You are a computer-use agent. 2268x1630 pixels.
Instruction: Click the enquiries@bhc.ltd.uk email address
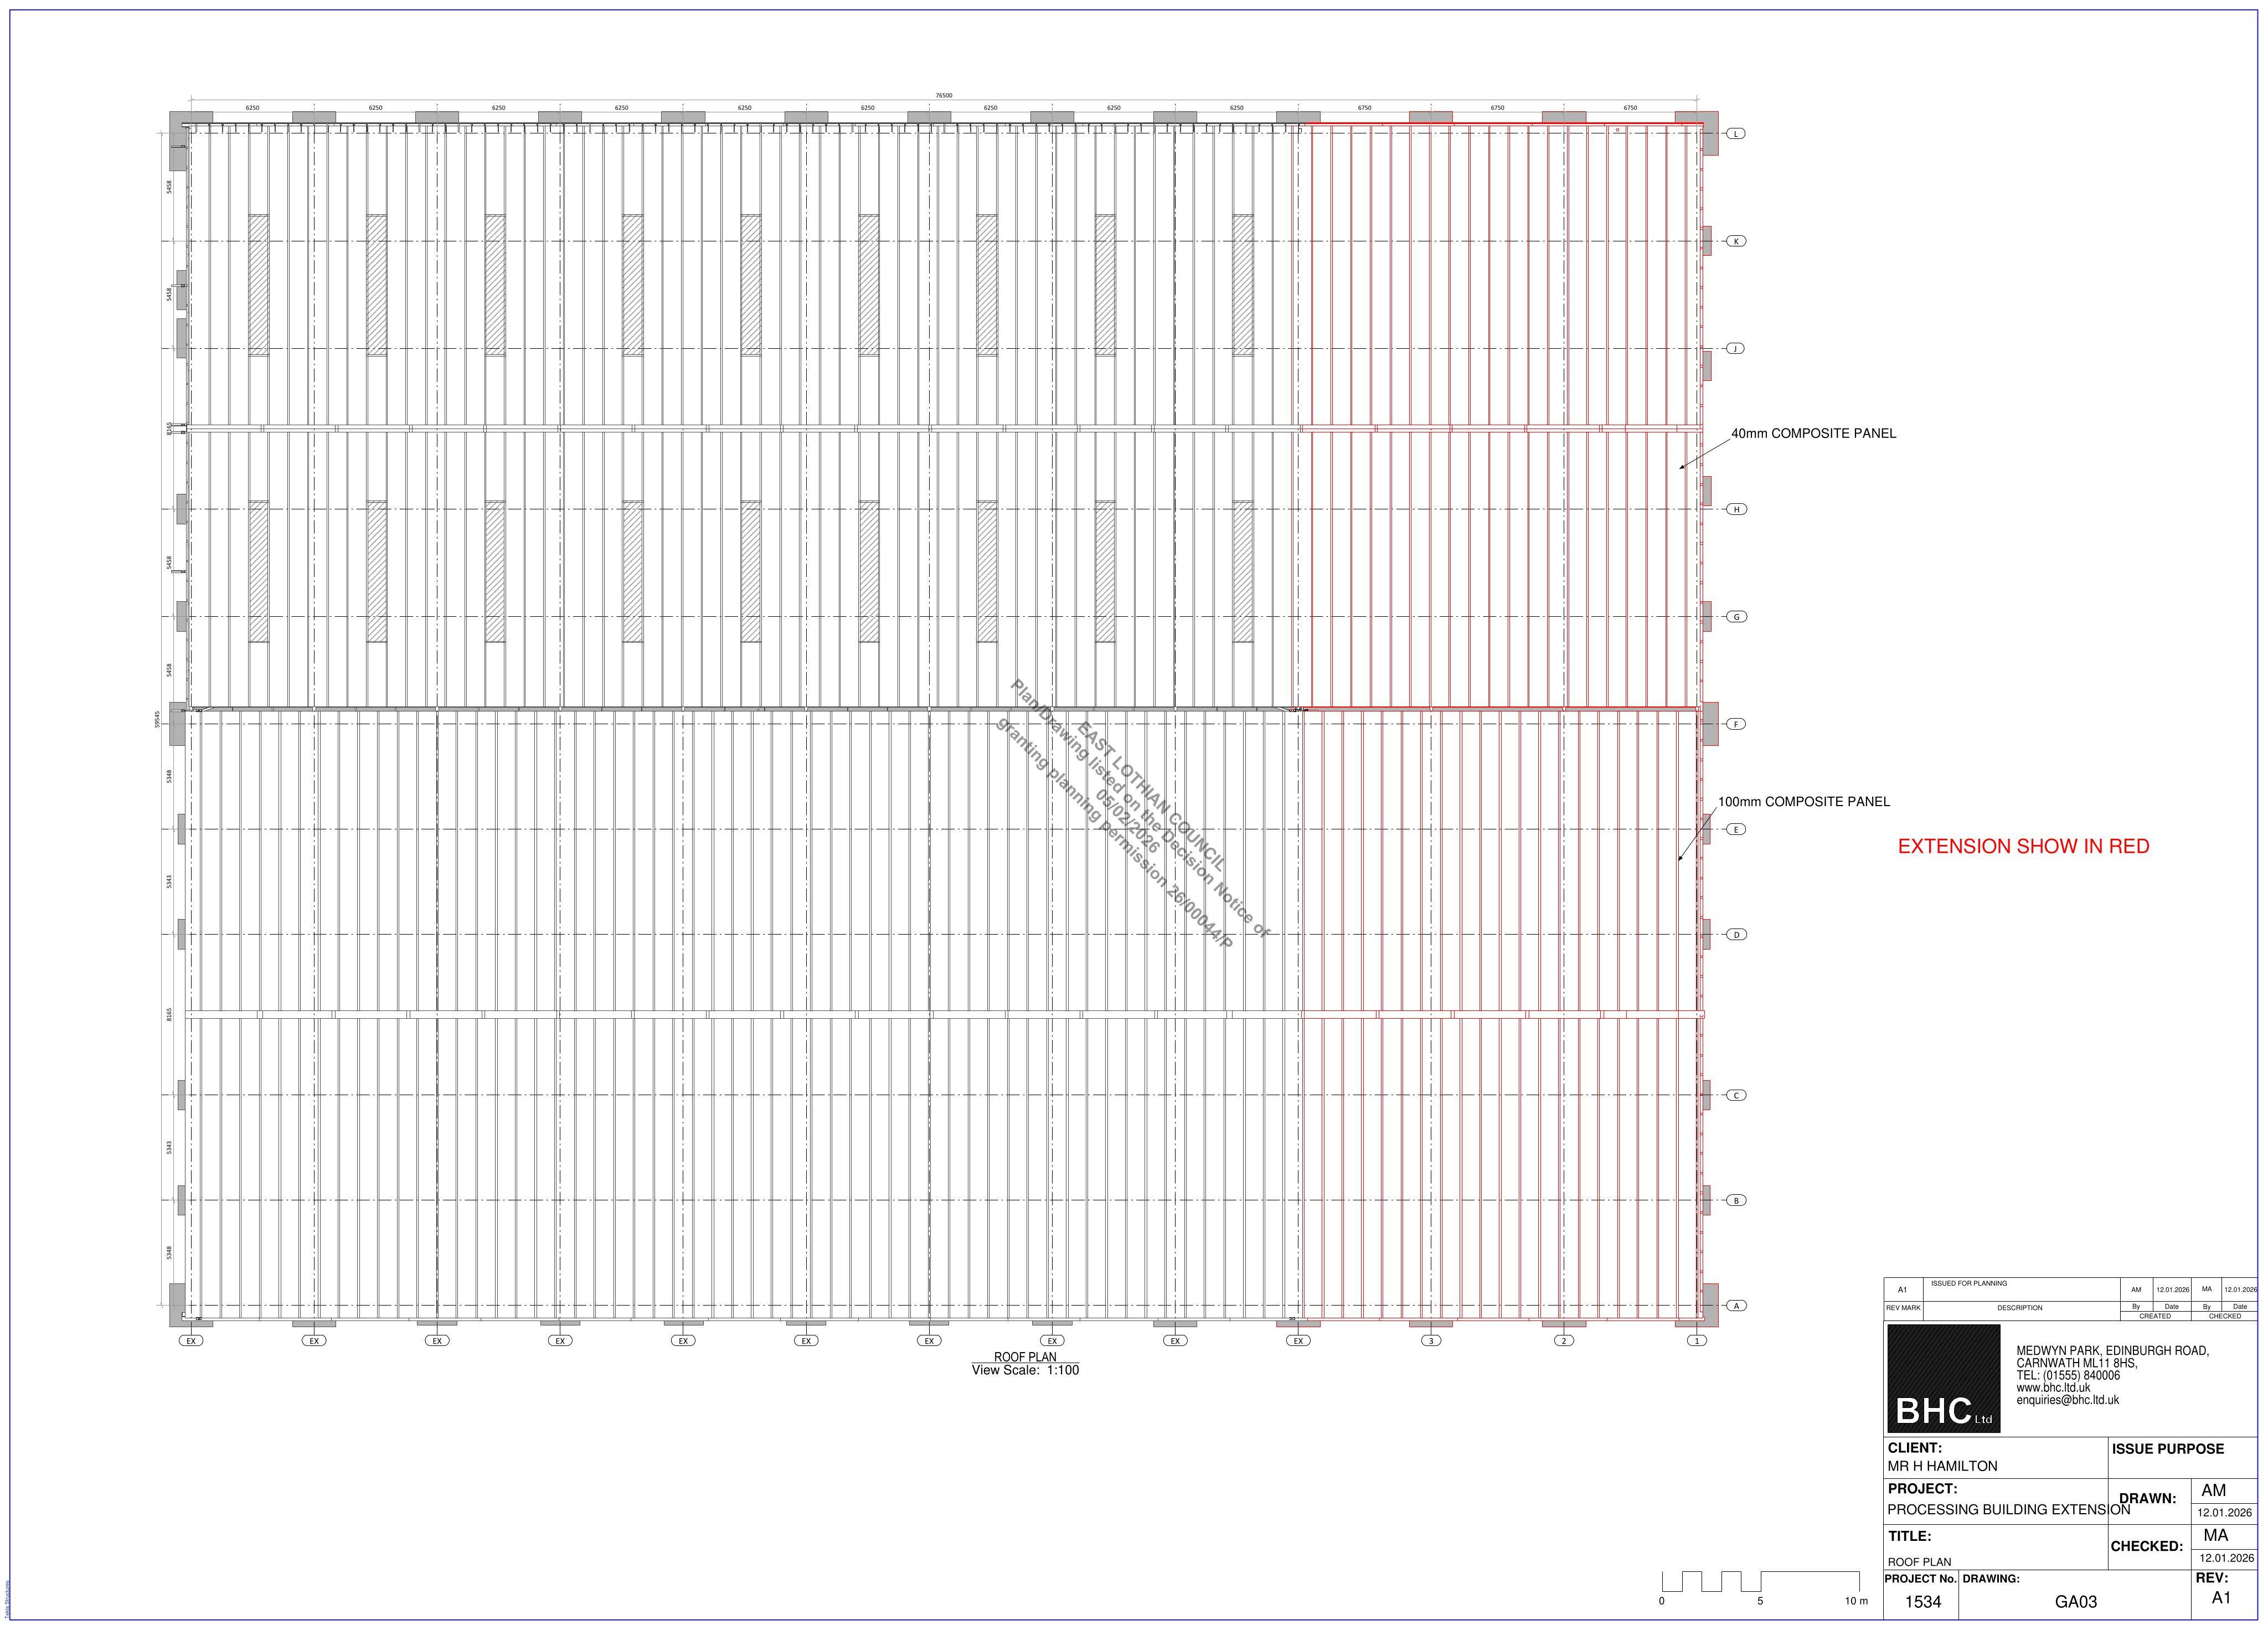coord(2067,1400)
